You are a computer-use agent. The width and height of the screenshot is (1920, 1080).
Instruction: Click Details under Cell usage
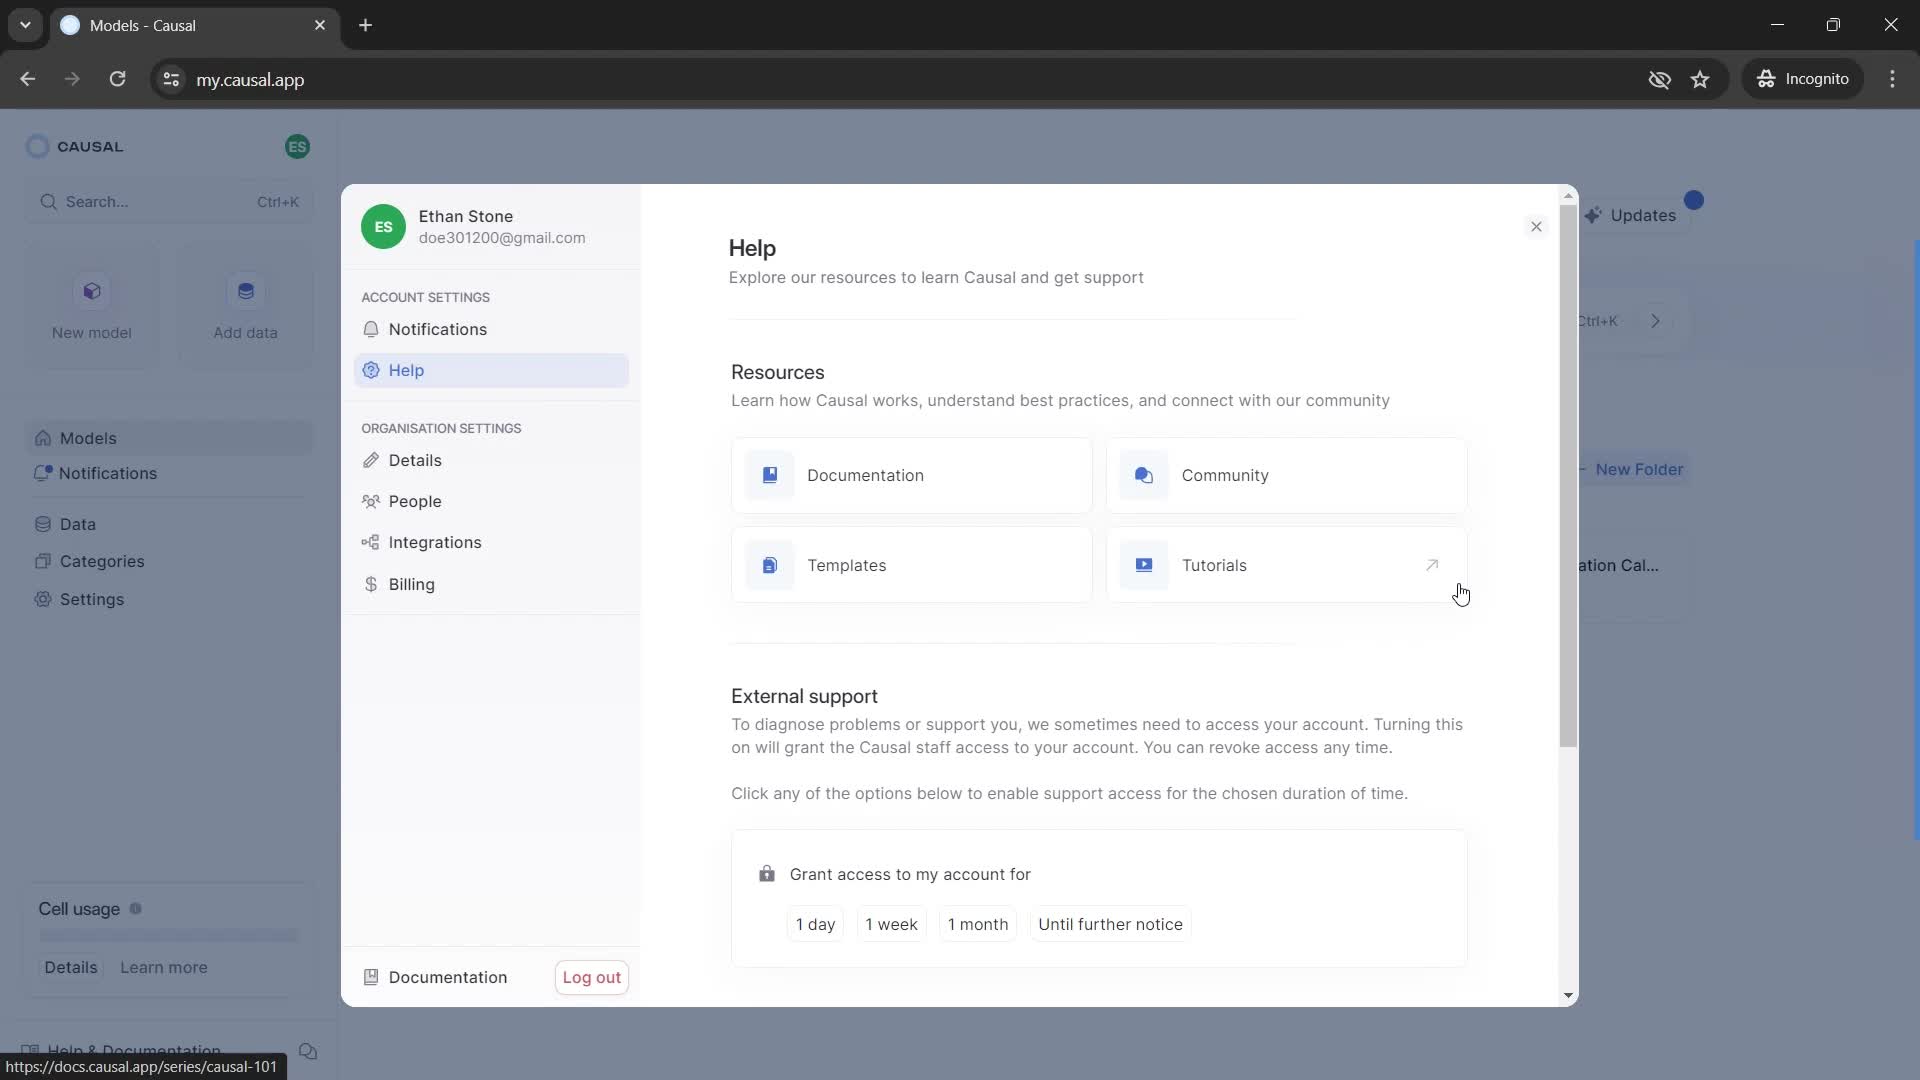point(71,967)
